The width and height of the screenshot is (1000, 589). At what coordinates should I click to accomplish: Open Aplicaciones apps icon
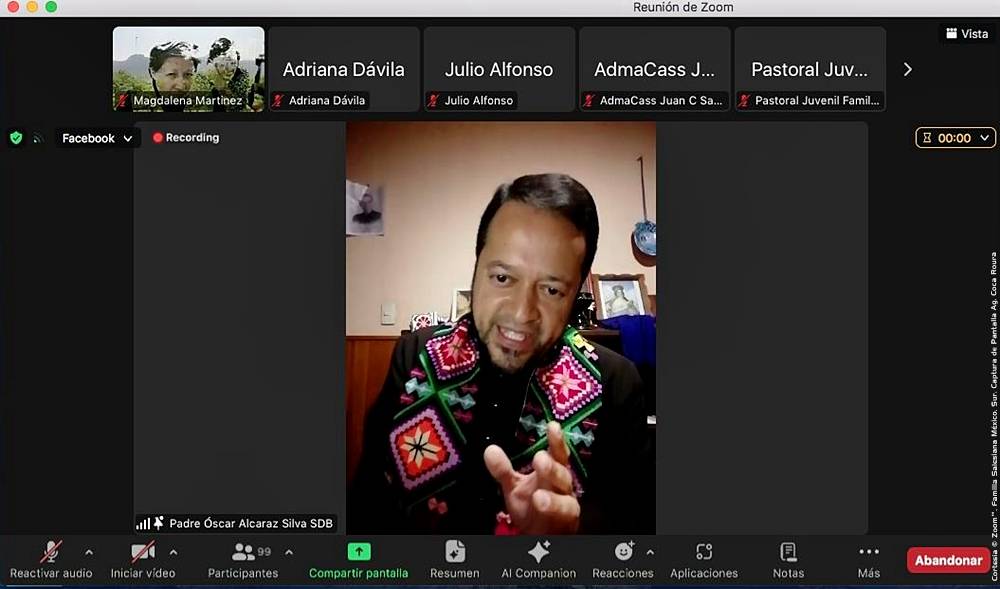704,551
